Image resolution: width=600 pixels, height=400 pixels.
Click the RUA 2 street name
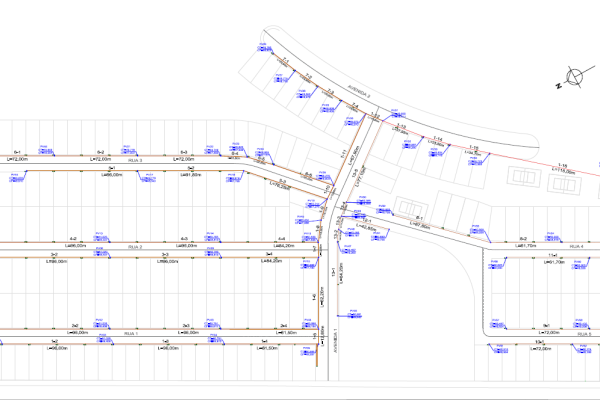[135, 247]
